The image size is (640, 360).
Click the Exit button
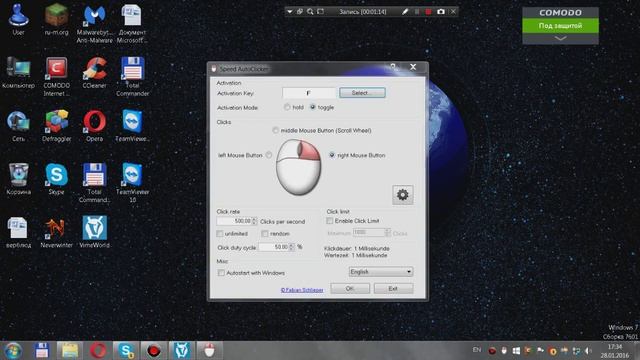point(393,289)
